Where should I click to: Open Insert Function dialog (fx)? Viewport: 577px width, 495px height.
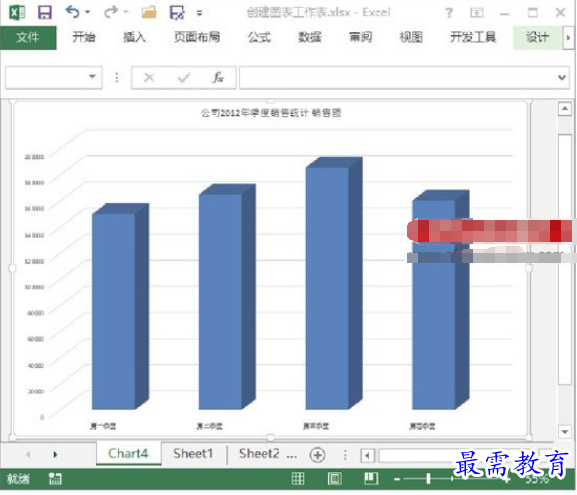pyautogui.click(x=218, y=77)
